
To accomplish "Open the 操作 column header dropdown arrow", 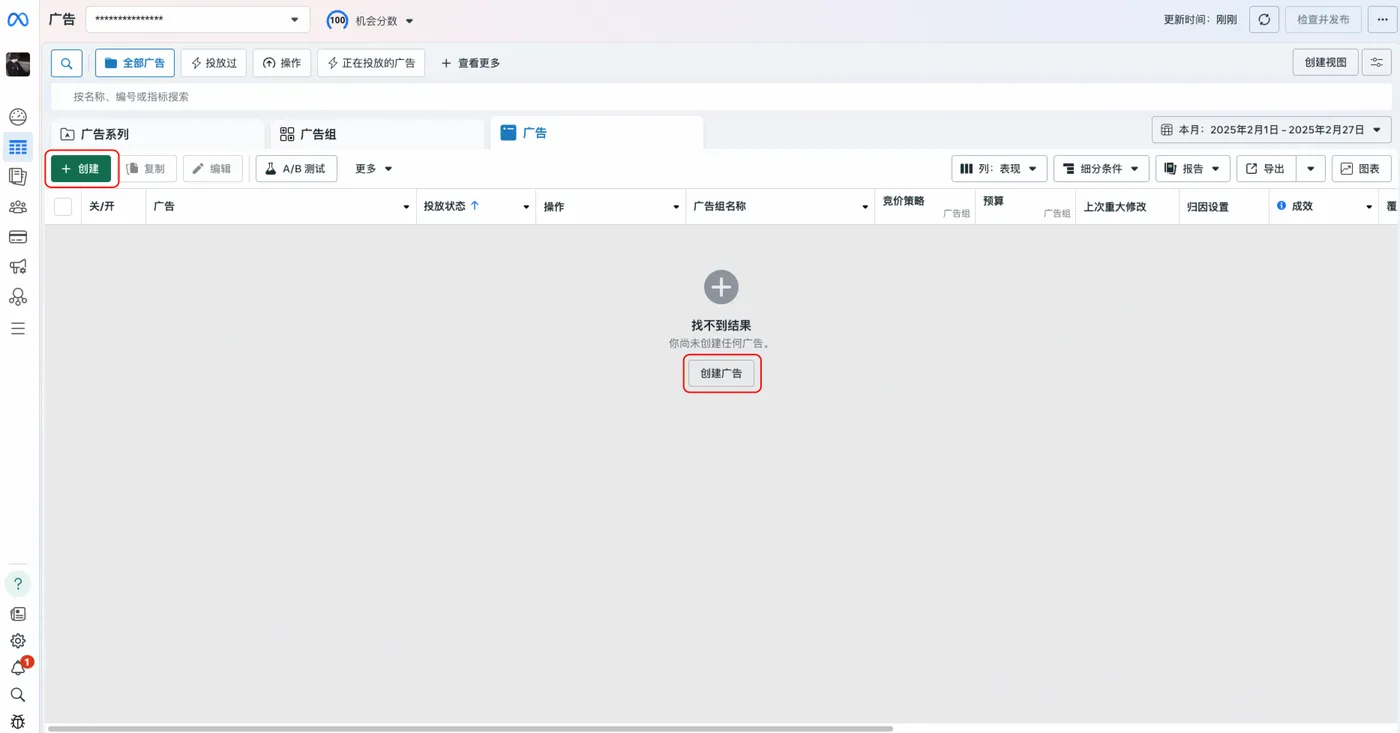I will (676, 207).
